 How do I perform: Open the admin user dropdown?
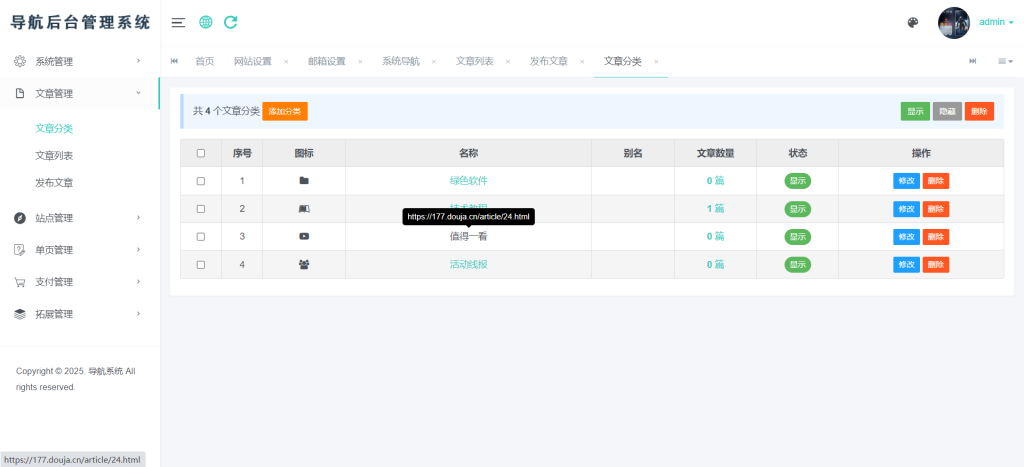(996, 22)
